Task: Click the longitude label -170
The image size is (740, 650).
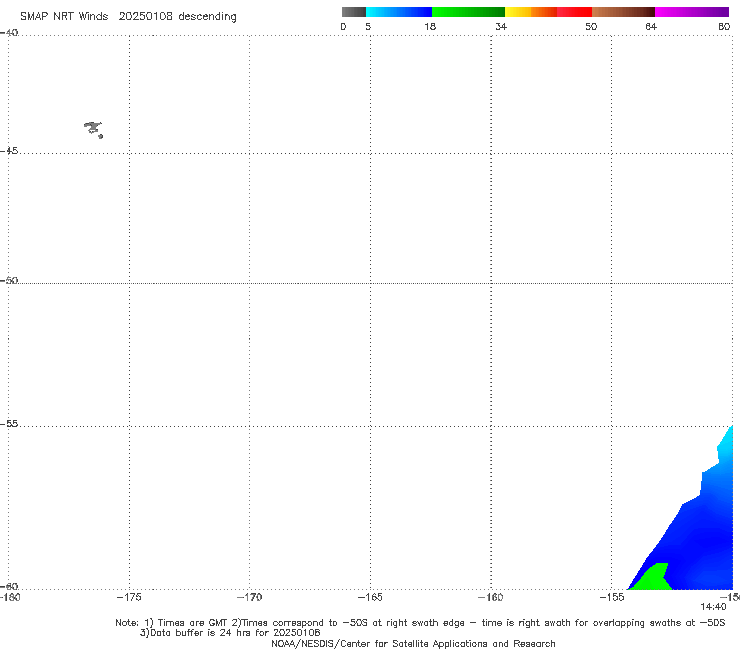Action: click(x=249, y=598)
